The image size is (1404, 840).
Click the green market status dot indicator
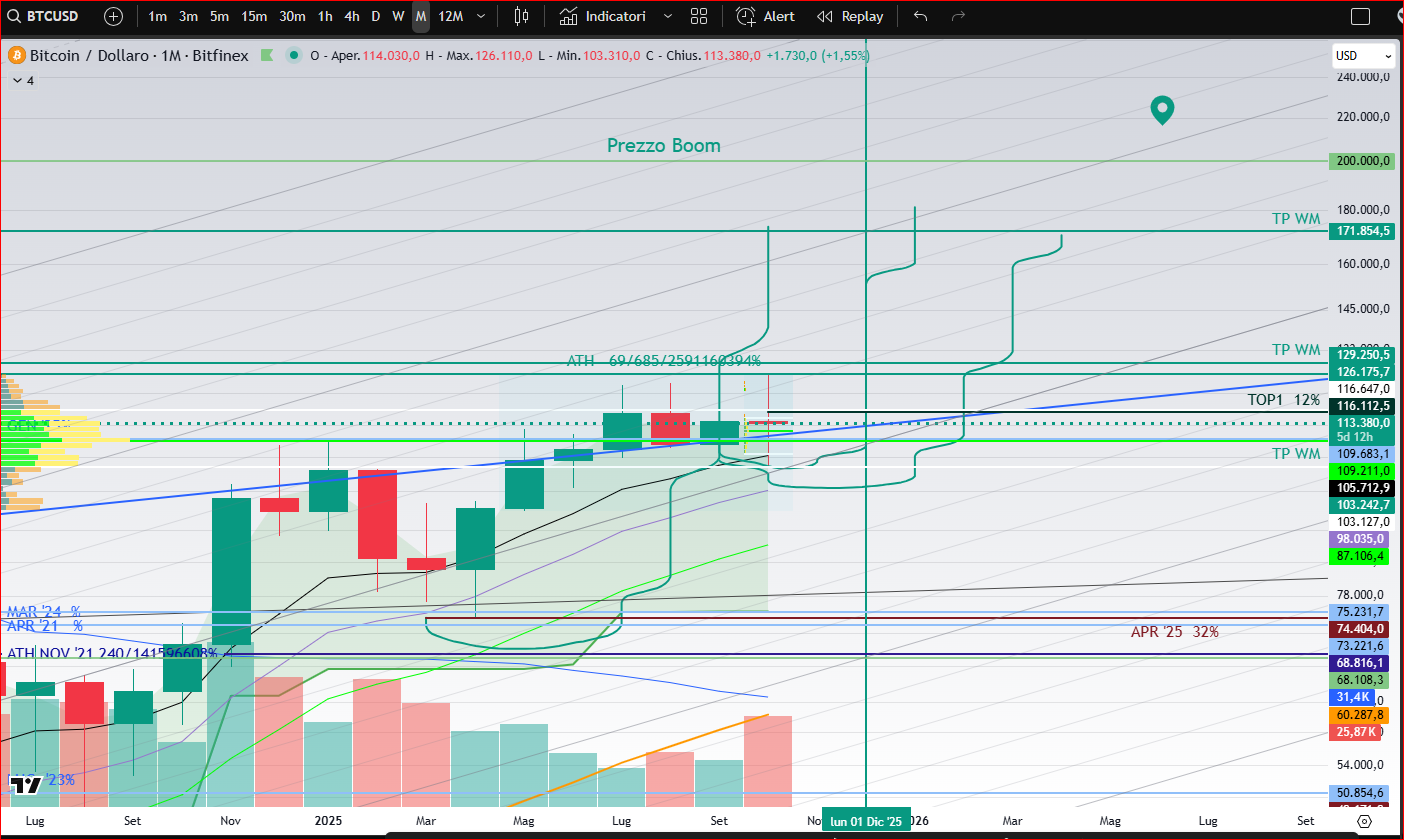pyautogui.click(x=292, y=56)
